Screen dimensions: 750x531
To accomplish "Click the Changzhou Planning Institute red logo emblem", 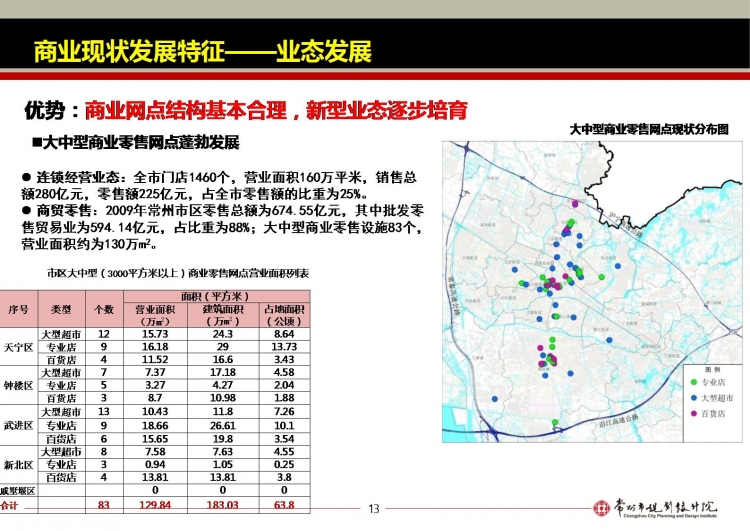I will 601,508.
